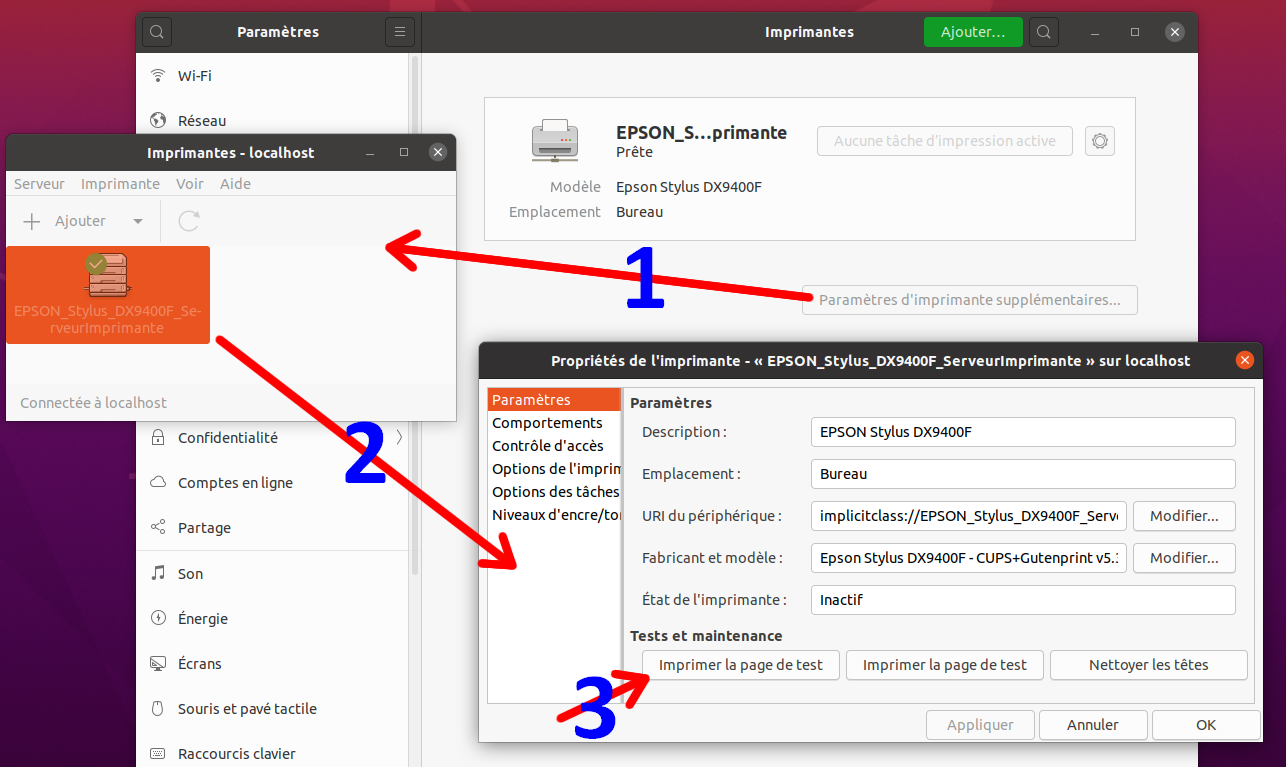Open the Serveur menu
The height and width of the screenshot is (767, 1286).
point(39,184)
